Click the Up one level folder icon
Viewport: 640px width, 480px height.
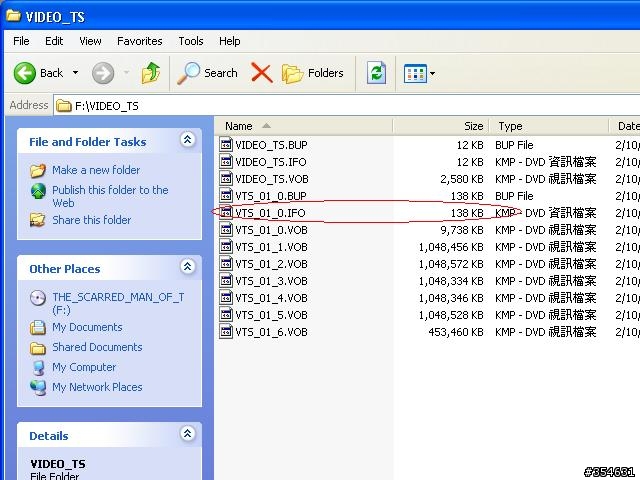point(151,73)
